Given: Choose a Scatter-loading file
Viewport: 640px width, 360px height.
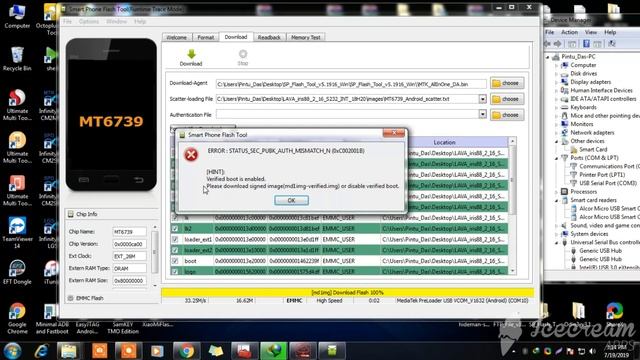Looking at the screenshot, I should tap(507, 99).
